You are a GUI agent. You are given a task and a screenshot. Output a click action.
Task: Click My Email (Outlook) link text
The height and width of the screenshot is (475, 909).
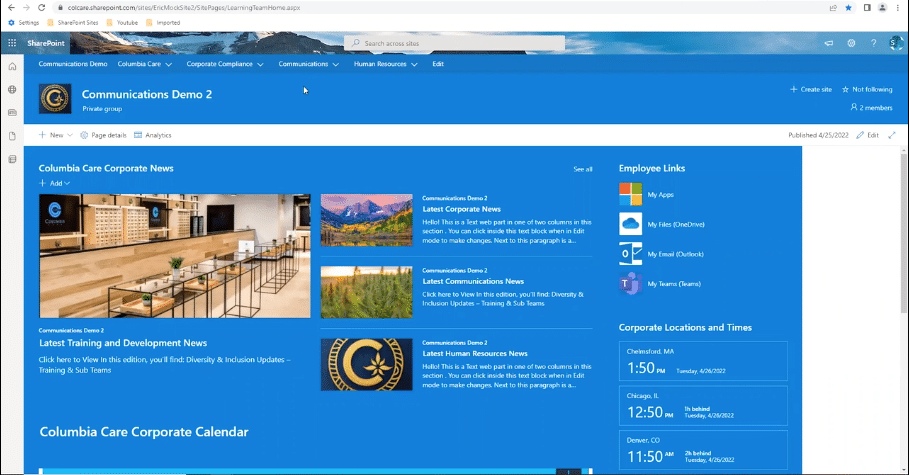pos(675,254)
